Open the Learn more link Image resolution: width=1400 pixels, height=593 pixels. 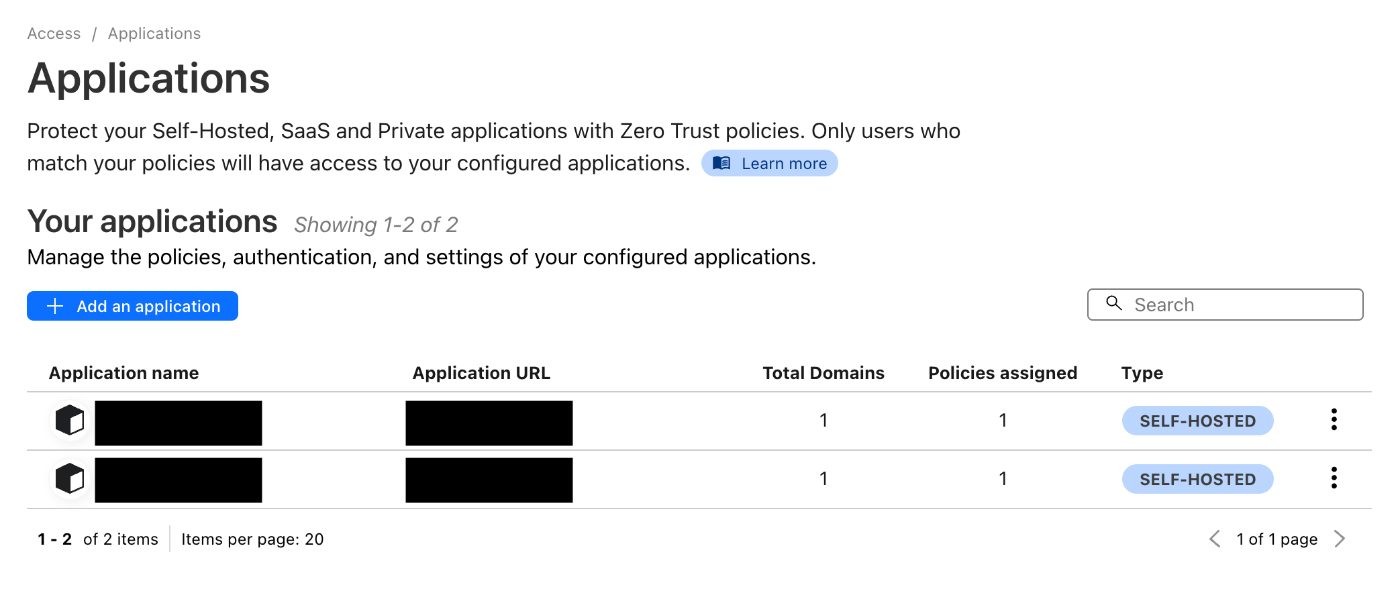pyautogui.click(x=784, y=164)
